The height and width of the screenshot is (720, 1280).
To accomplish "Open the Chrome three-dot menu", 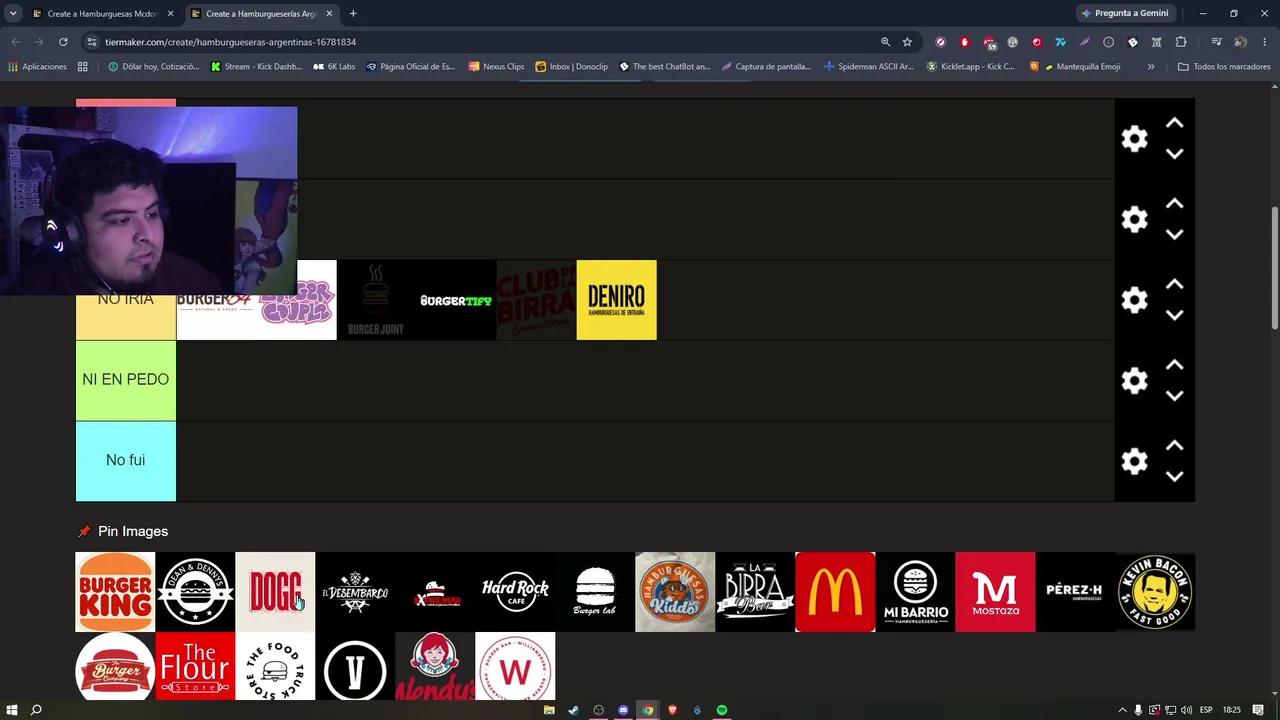I will click(x=1265, y=42).
